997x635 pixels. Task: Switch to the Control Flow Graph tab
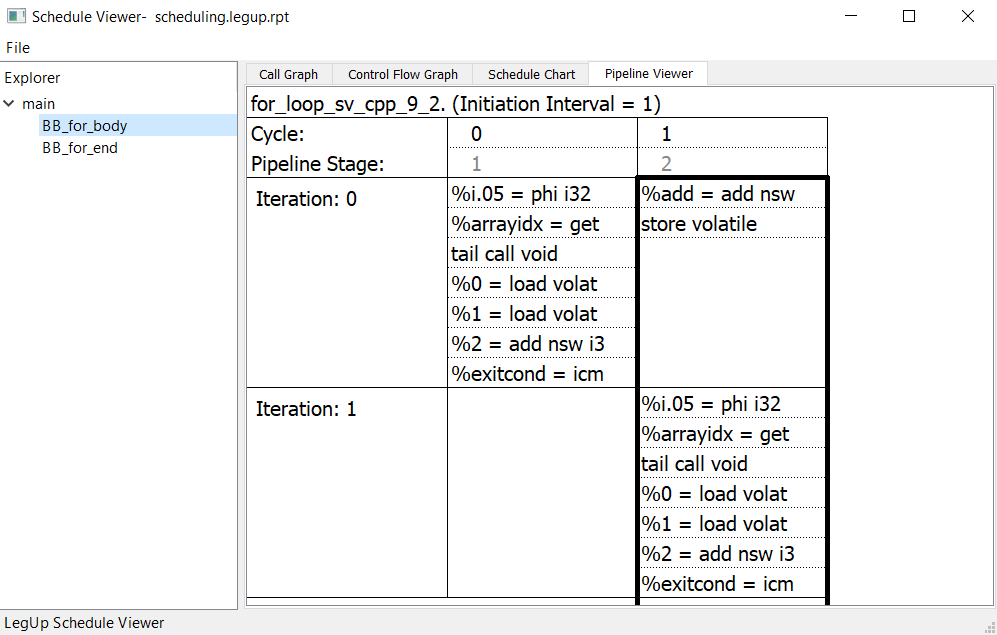click(x=402, y=74)
